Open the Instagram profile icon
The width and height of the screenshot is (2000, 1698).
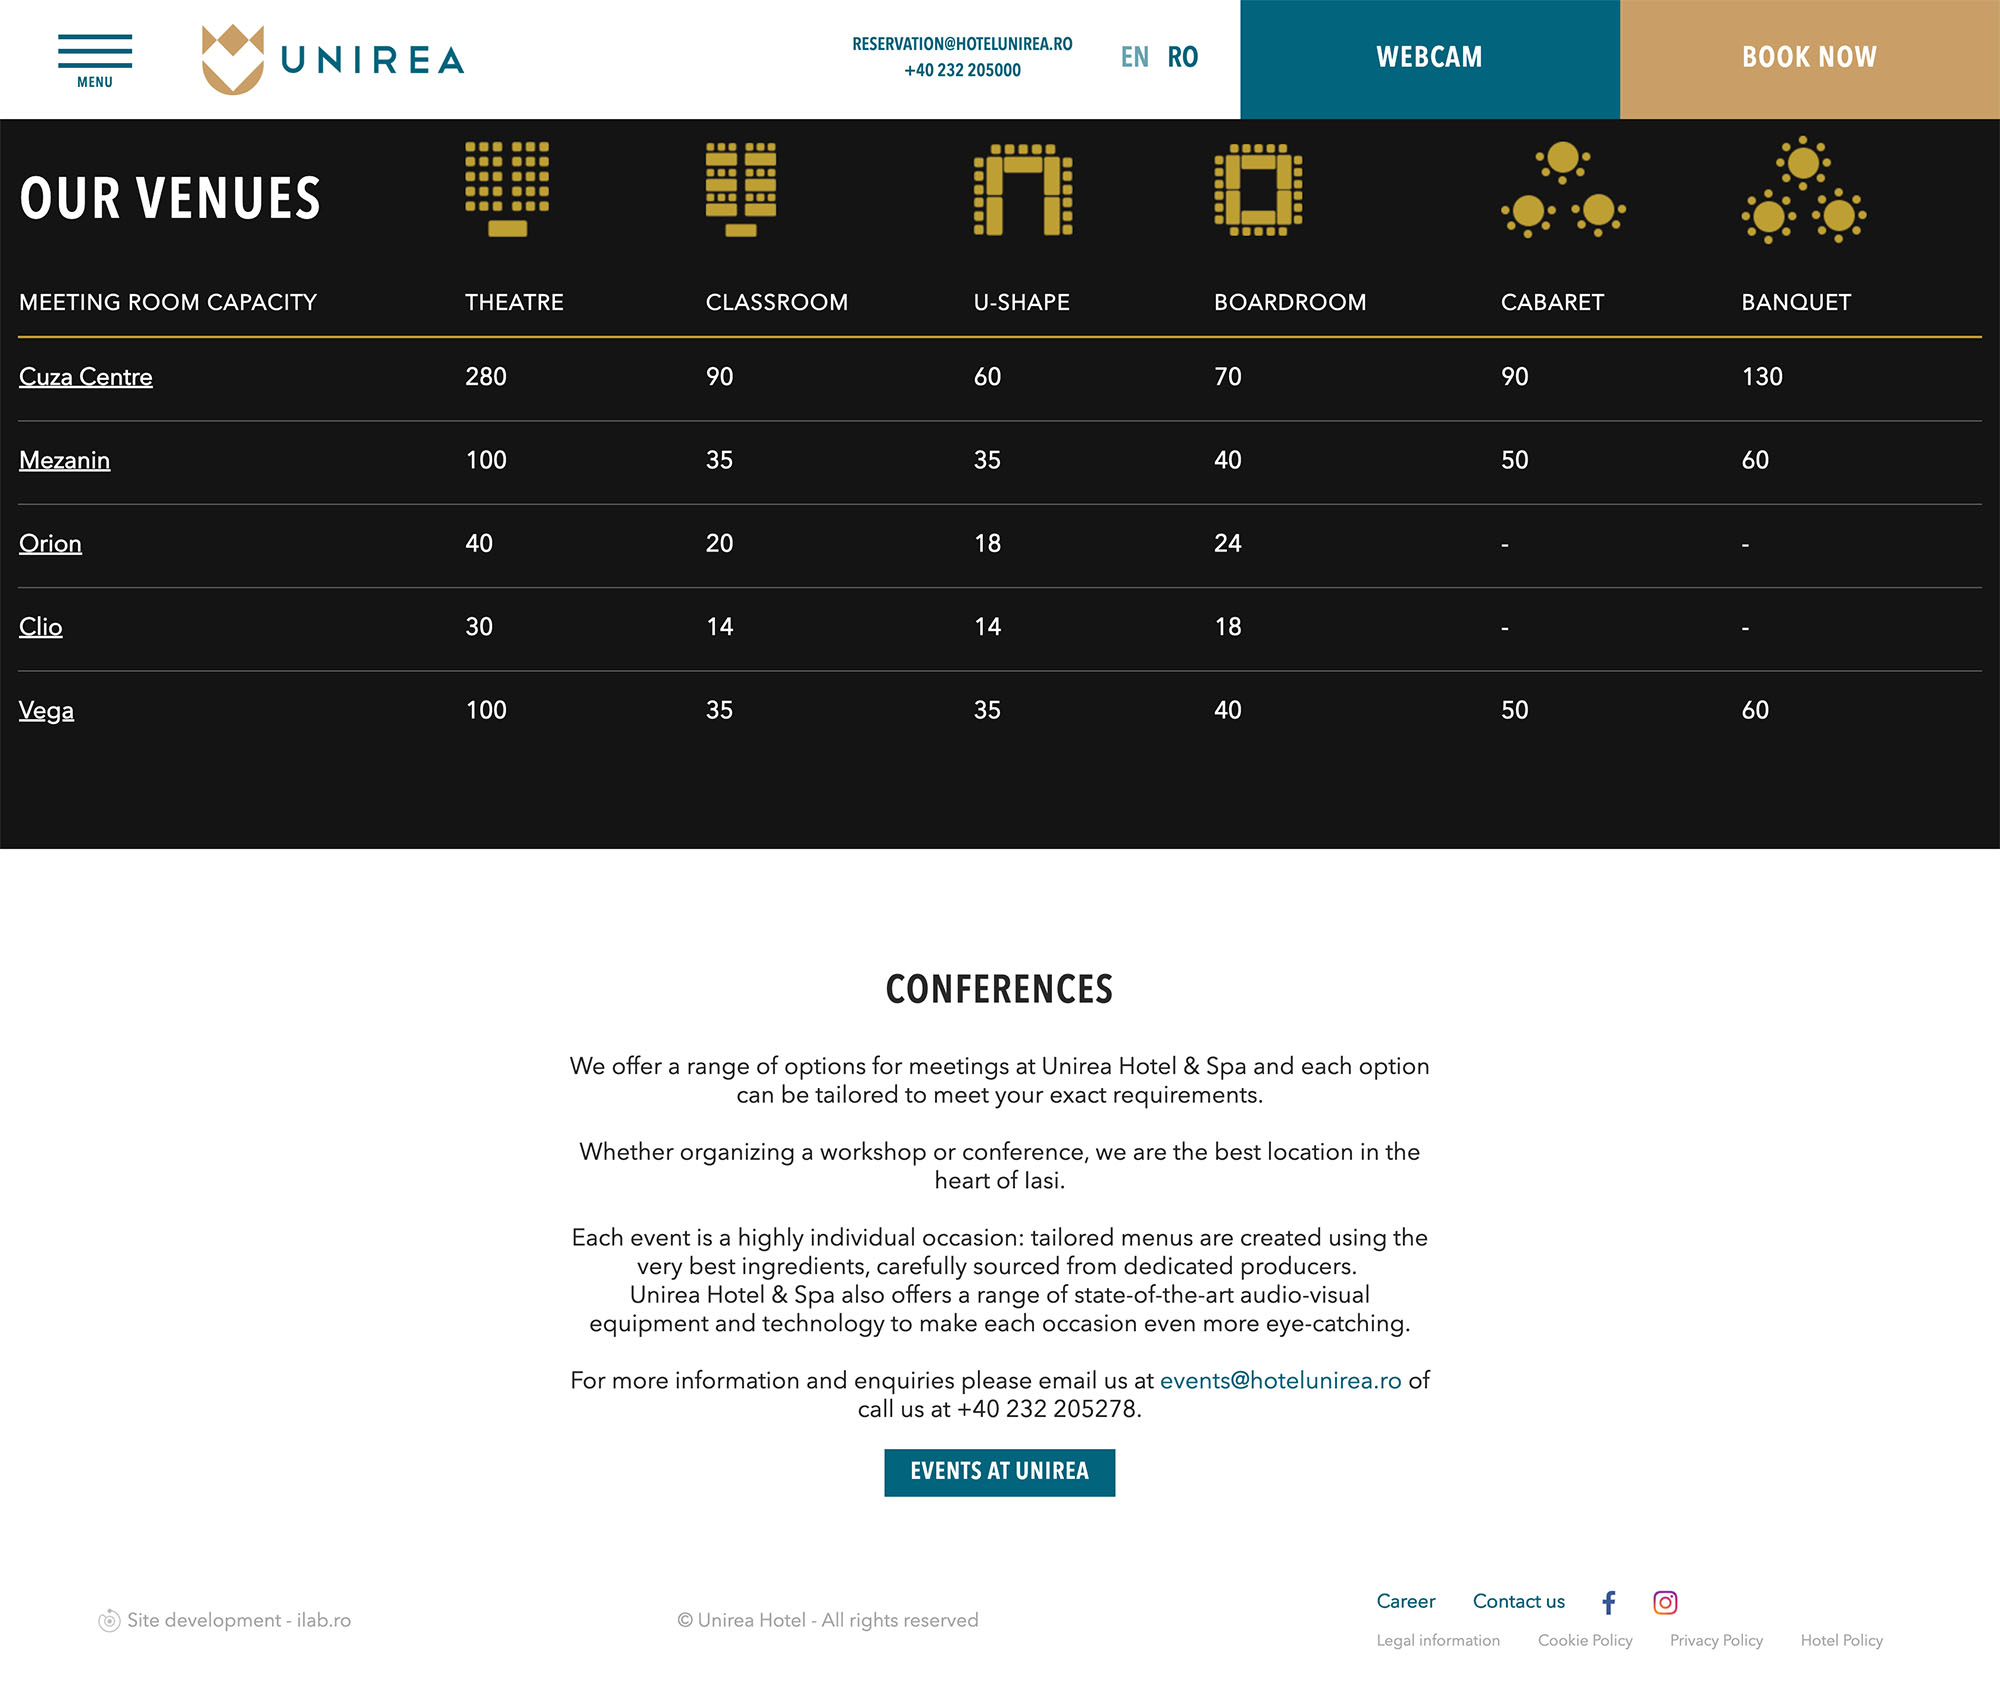pos(1665,1602)
